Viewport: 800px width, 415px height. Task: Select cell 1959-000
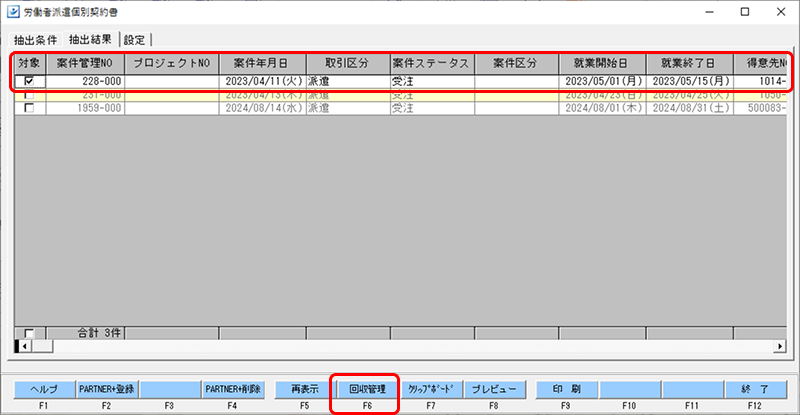[x=85, y=108]
